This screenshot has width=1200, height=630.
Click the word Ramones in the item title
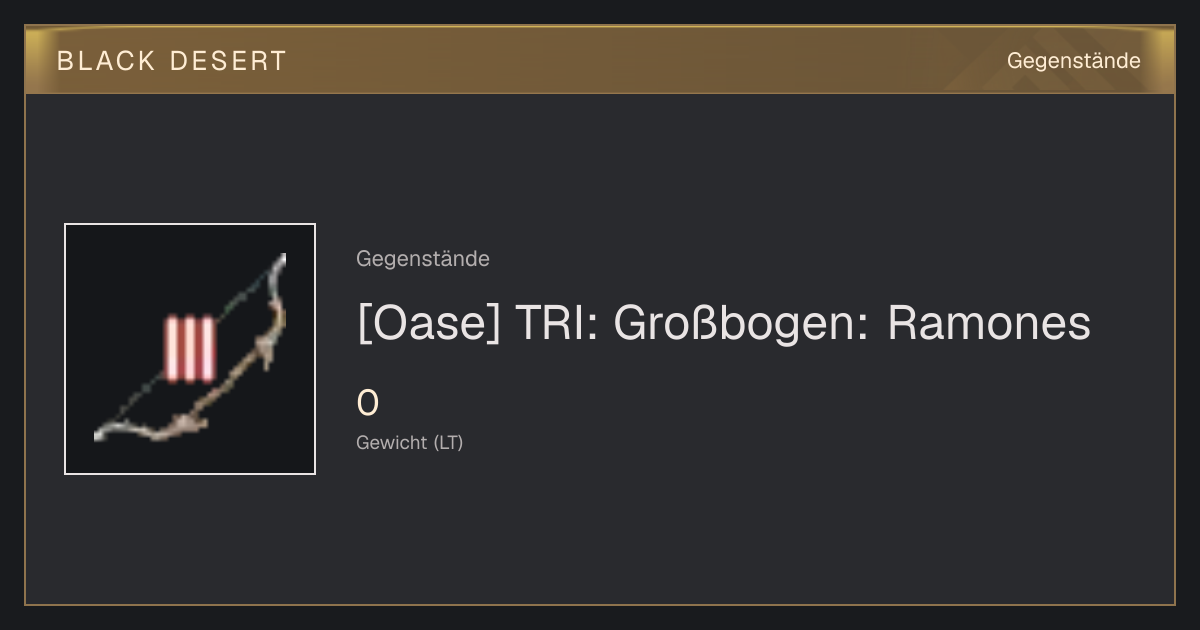click(x=989, y=323)
